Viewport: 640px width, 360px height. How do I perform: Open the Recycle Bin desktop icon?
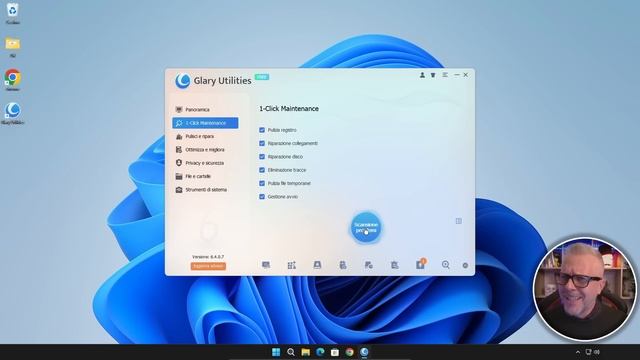click(13, 13)
